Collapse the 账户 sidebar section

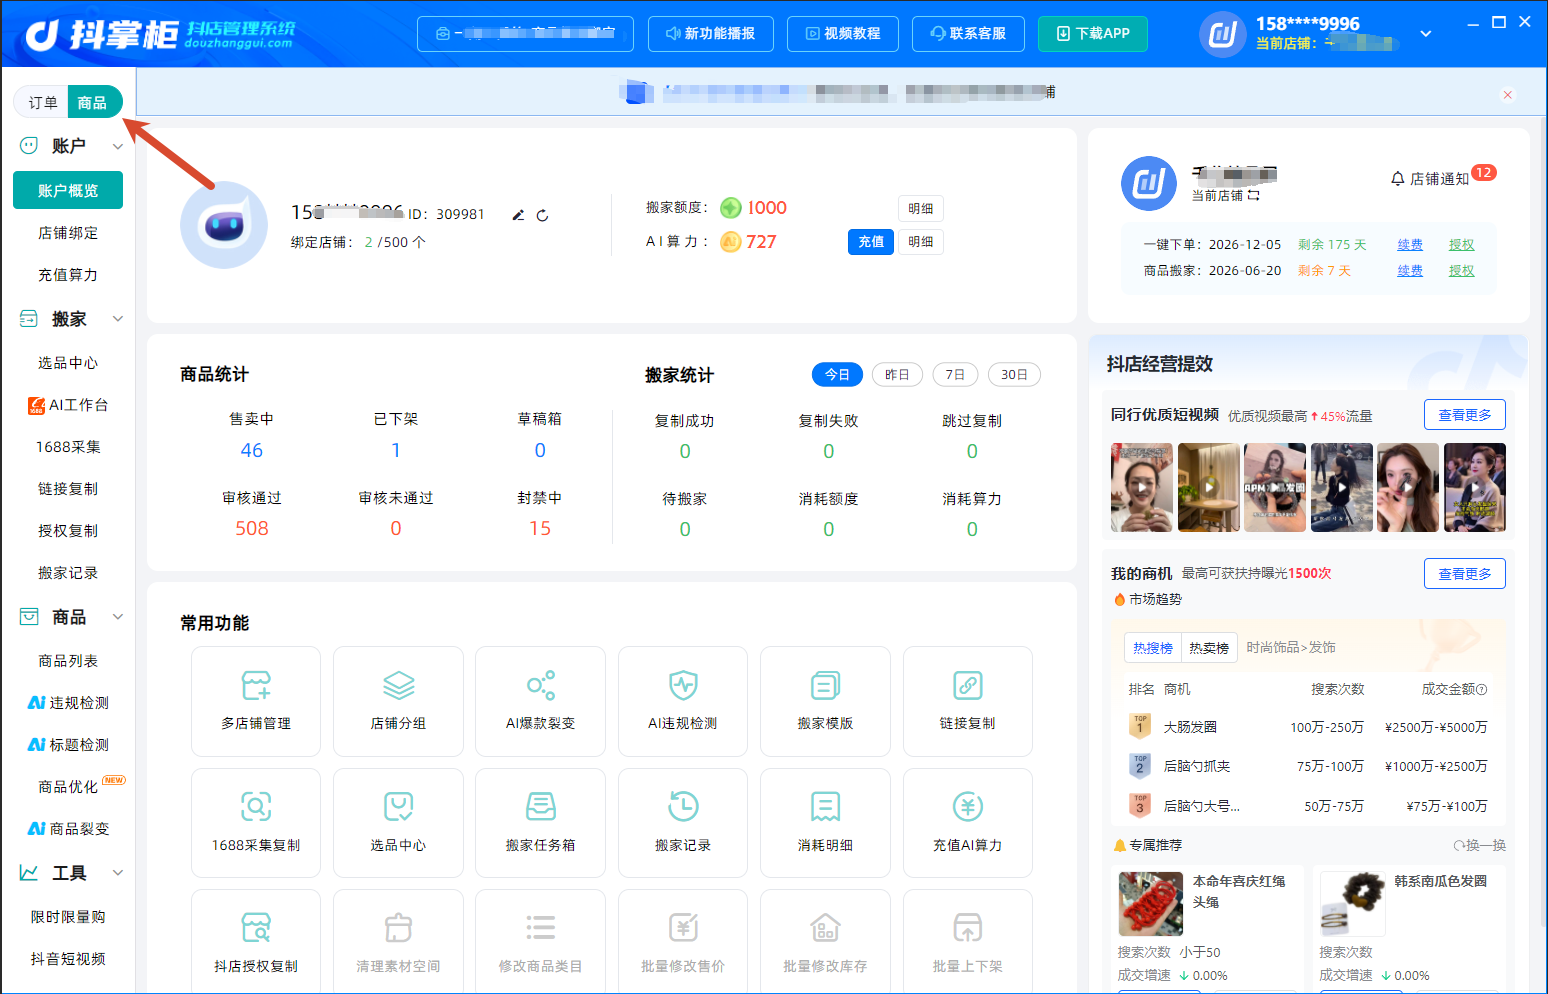tap(118, 146)
